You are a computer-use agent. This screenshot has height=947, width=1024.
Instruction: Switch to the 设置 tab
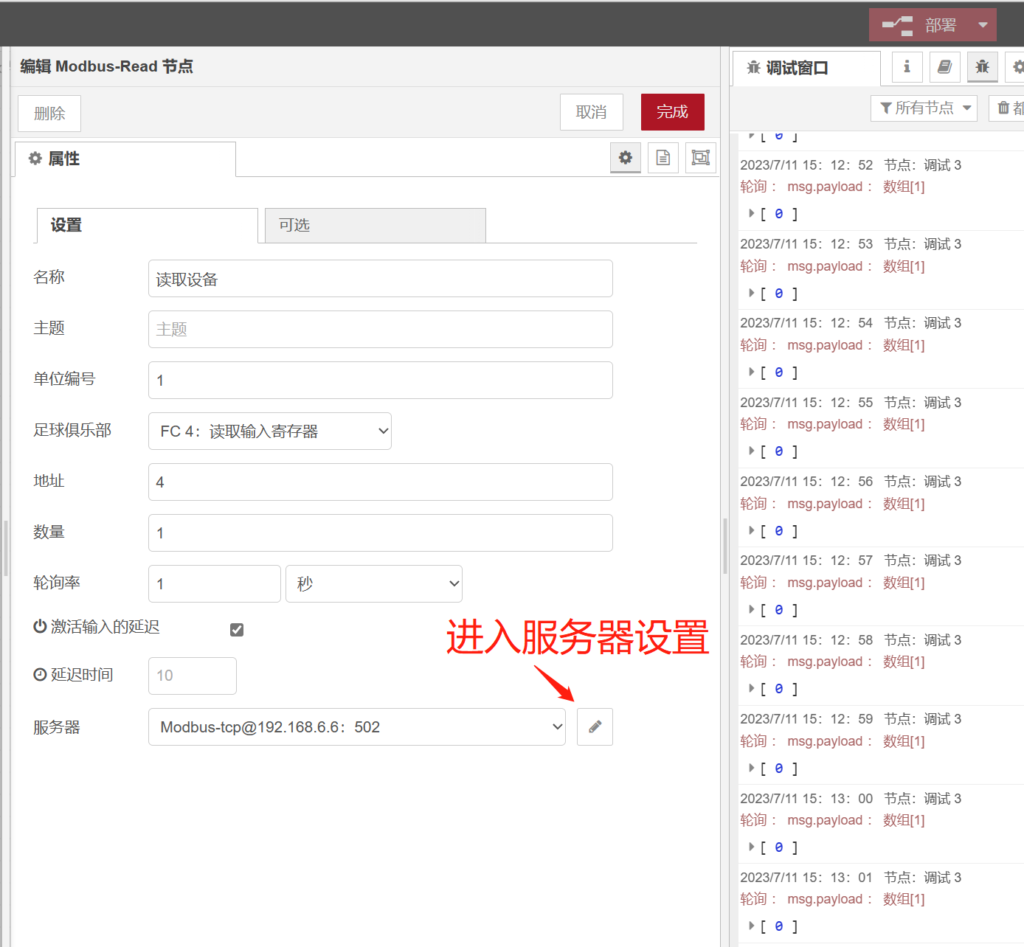[147, 225]
